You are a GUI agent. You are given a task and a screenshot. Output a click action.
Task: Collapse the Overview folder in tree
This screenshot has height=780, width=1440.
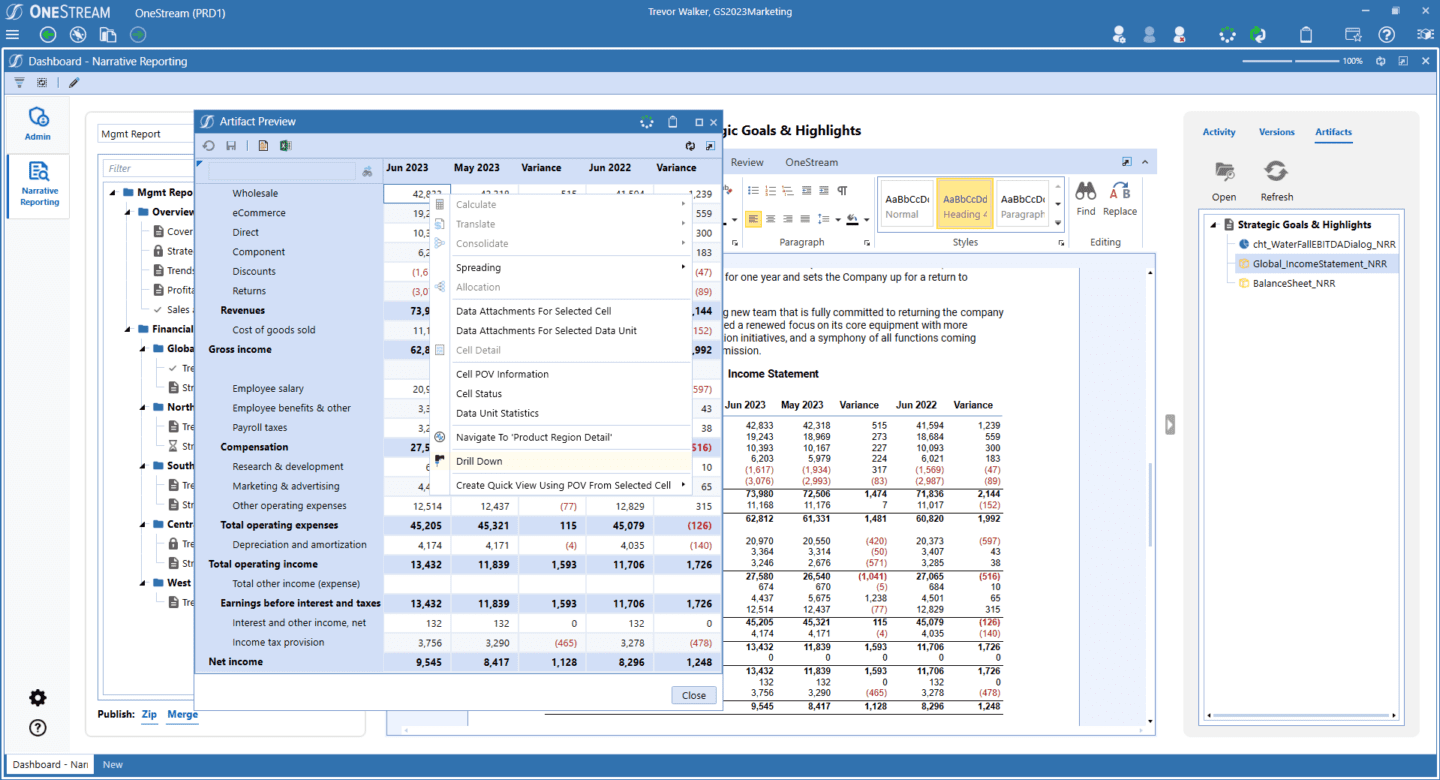128,212
